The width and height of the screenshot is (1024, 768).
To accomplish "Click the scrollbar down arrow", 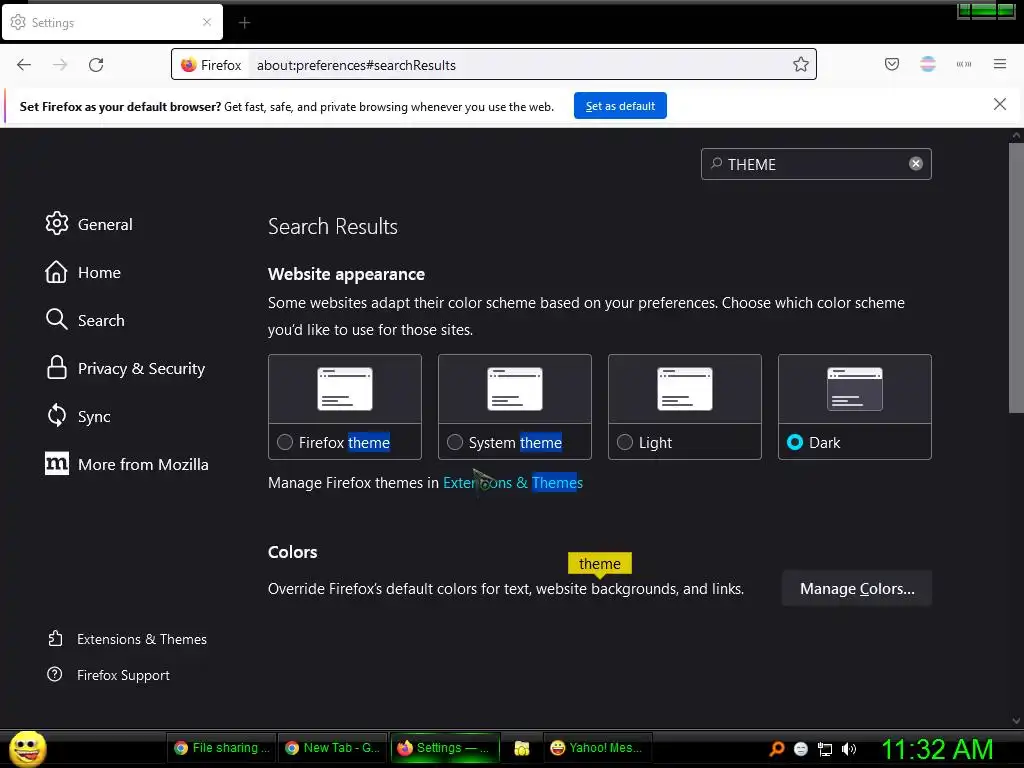I will click(x=1016, y=721).
